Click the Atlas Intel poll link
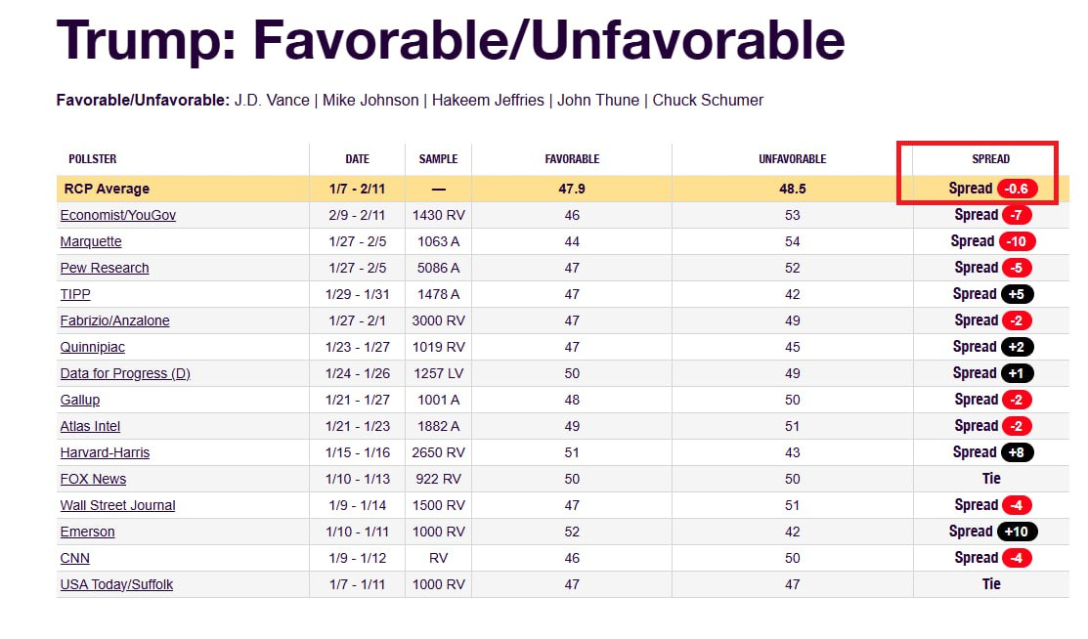Viewport: 1088px width, 639px height. click(90, 426)
